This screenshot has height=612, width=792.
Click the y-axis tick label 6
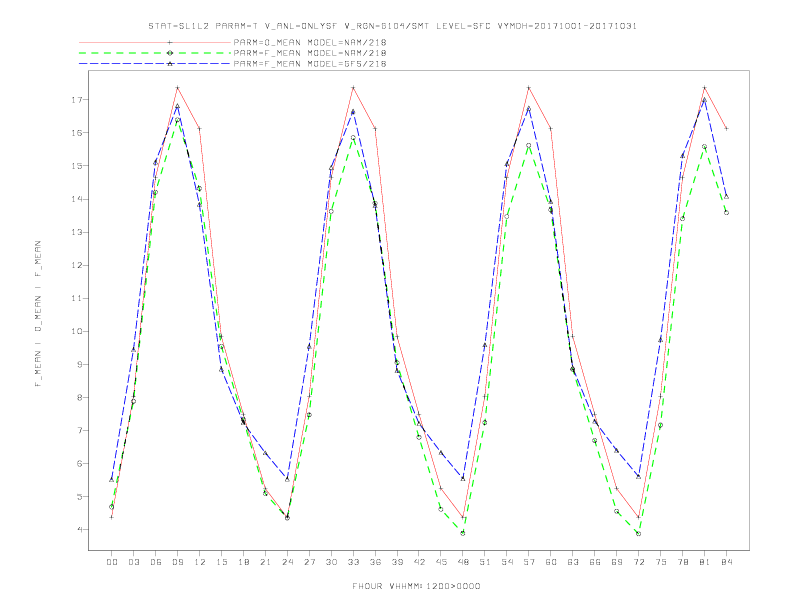click(x=79, y=464)
